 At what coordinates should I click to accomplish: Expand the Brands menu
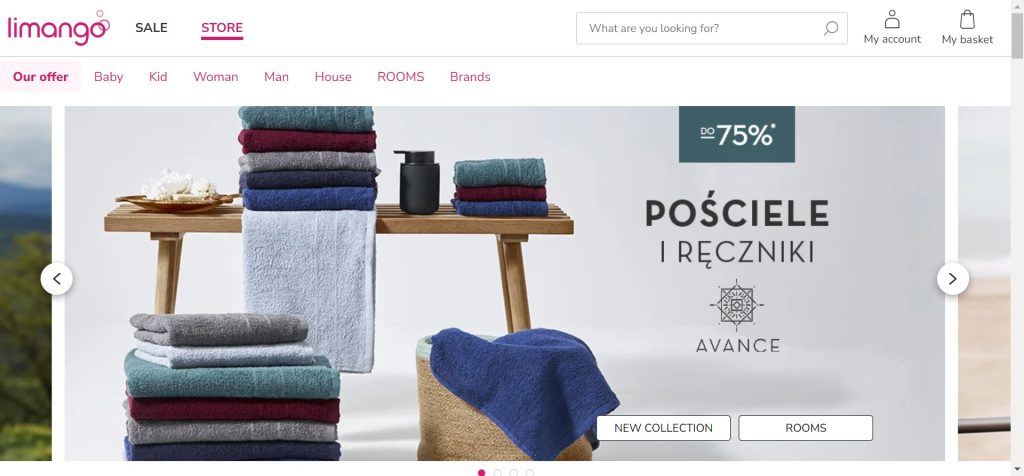(470, 77)
